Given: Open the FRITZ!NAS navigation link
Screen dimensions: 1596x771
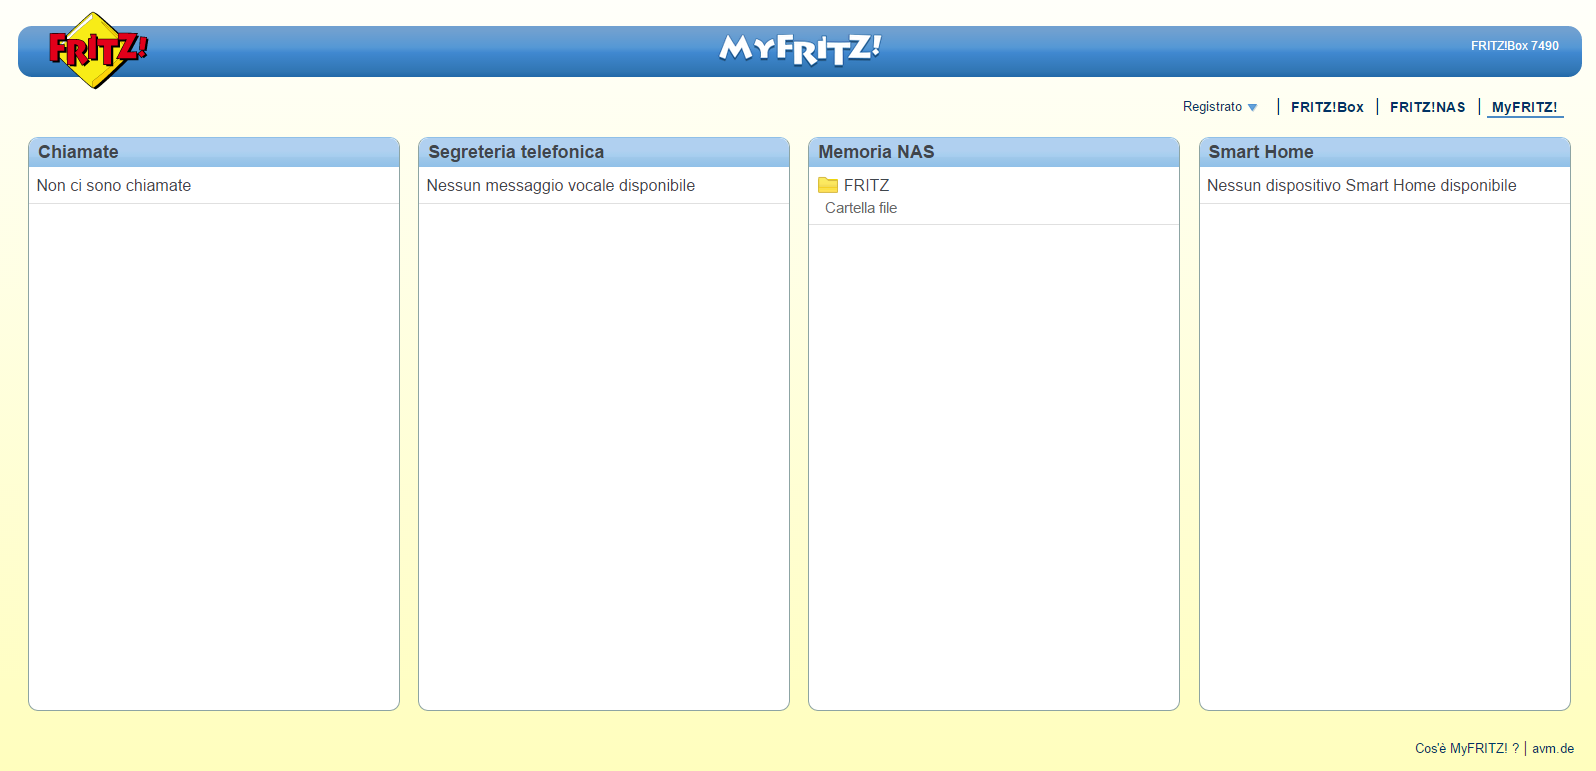Looking at the screenshot, I should 1427,107.
